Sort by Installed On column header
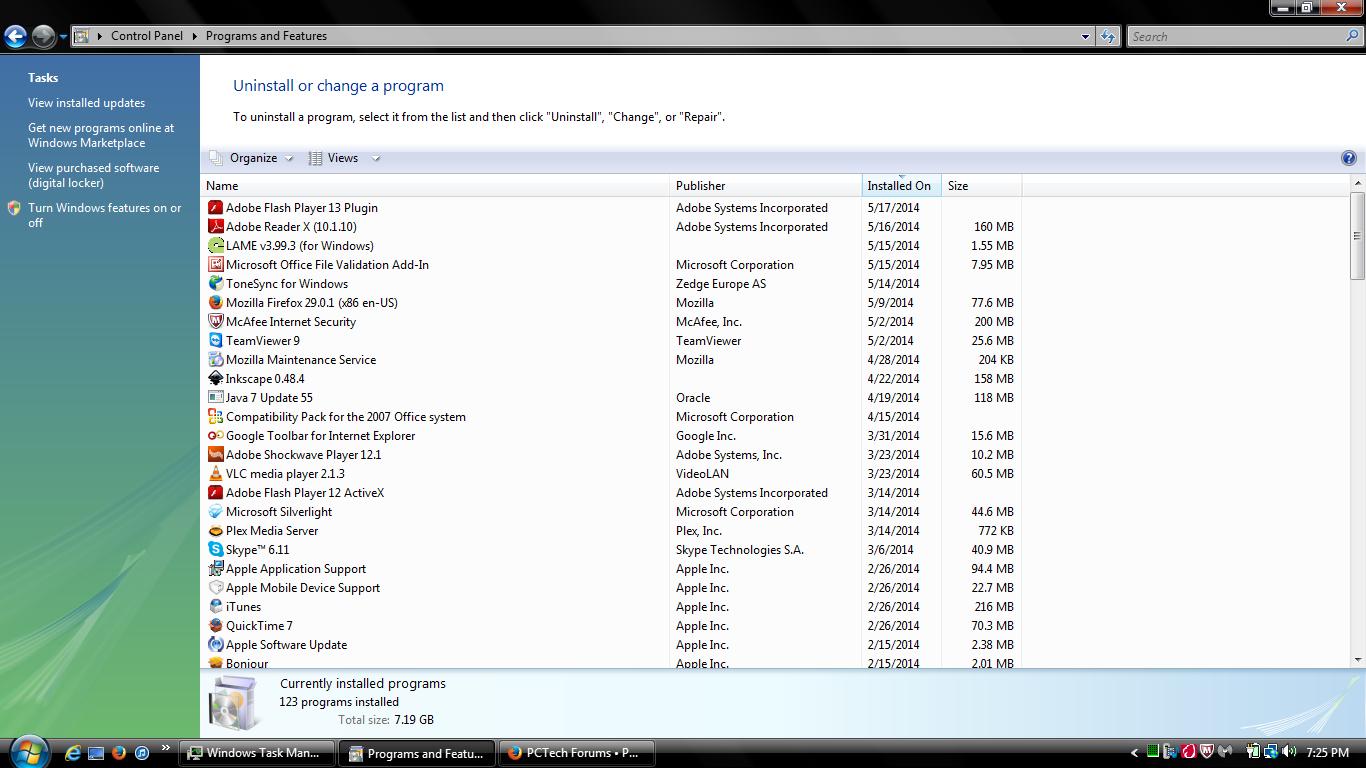Screen dimensions: 1366x768 [902, 186]
